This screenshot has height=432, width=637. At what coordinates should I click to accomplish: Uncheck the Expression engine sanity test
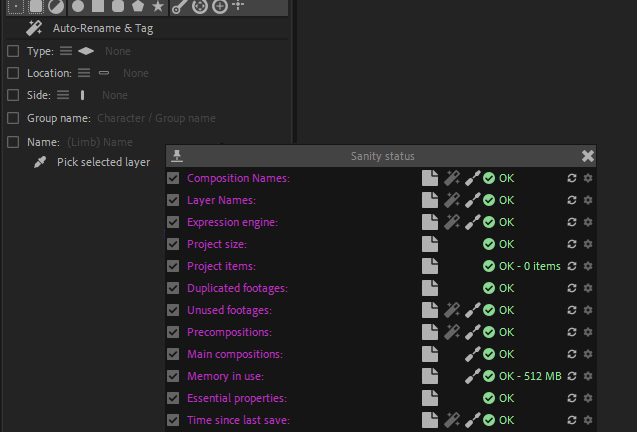(x=173, y=222)
